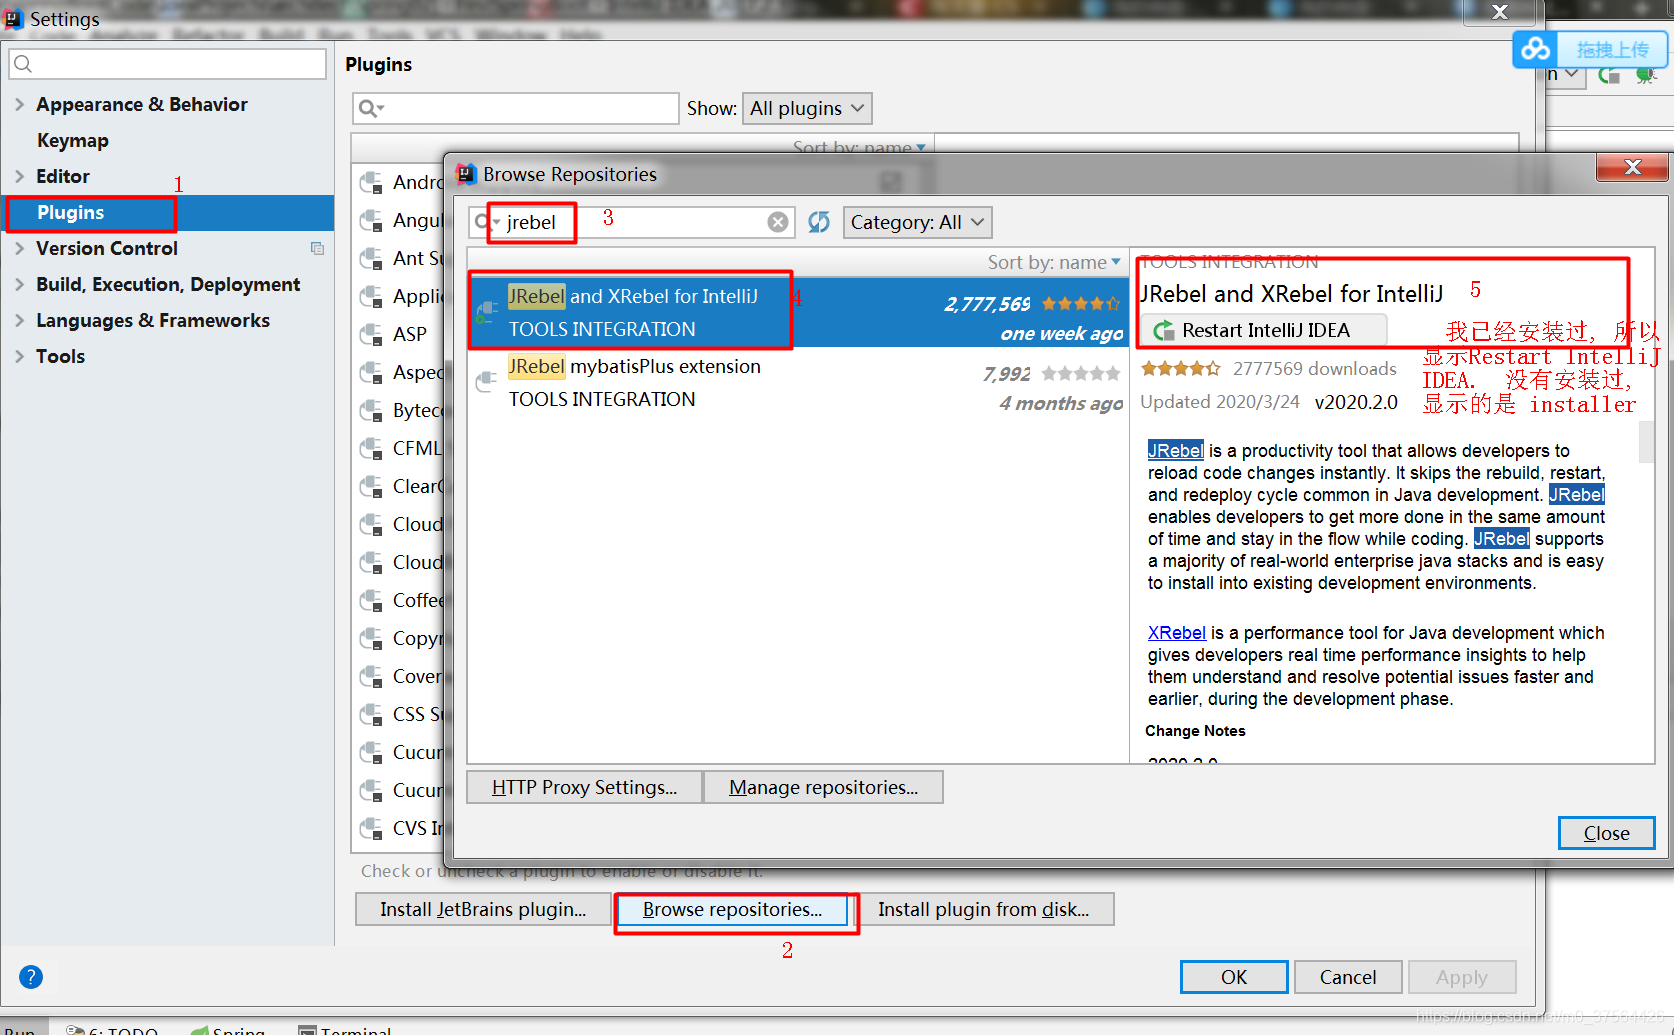Click the ASP plugin icon in list
Viewport: 1674px width, 1035px height.
pyautogui.click(x=372, y=334)
